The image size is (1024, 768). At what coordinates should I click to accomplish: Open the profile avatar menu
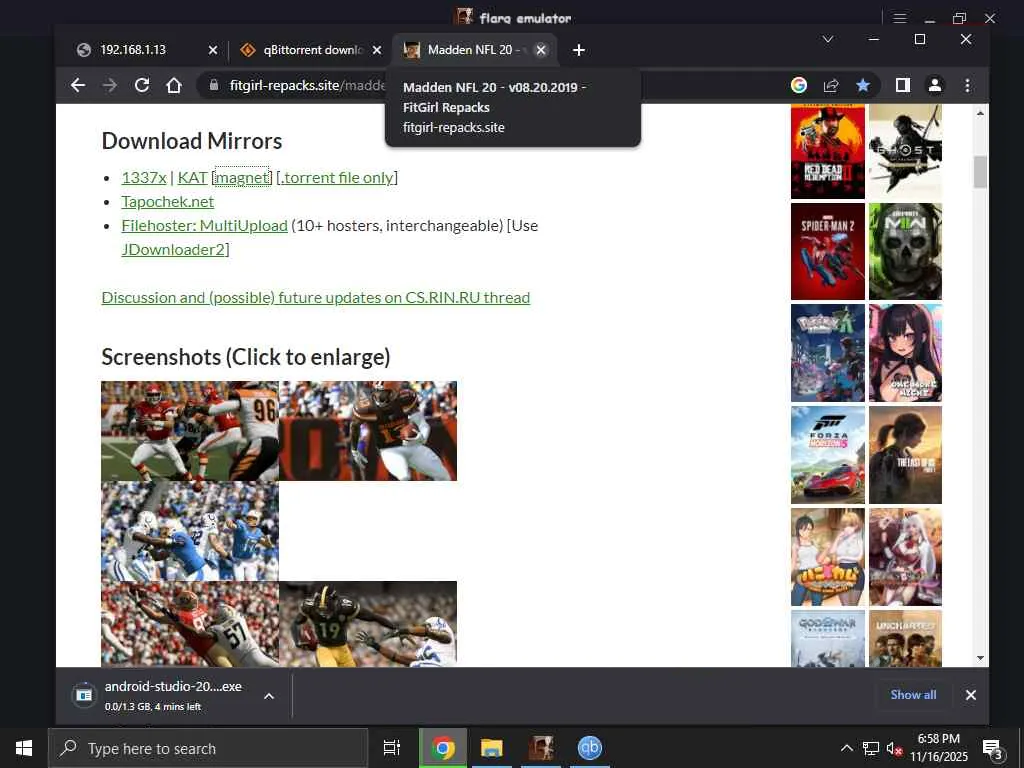pyautogui.click(x=935, y=85)
